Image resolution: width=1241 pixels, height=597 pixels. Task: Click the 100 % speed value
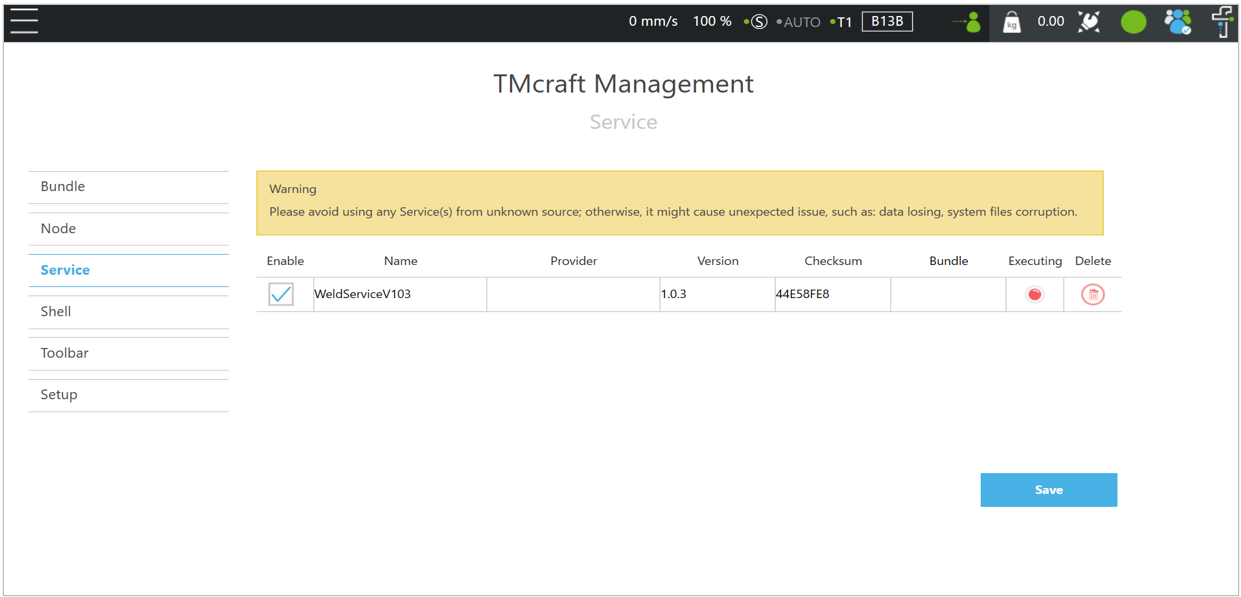712,21
